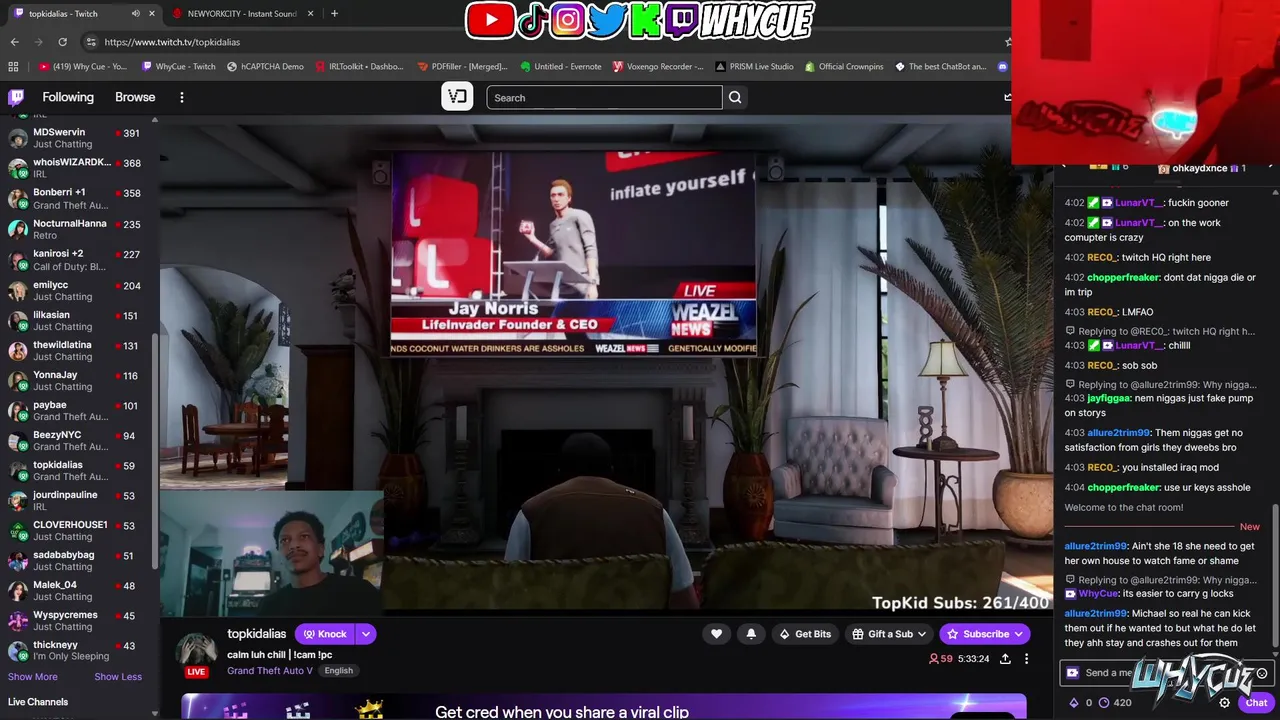Open Wyspycremes channel in sidebar

tap(77, 621)
